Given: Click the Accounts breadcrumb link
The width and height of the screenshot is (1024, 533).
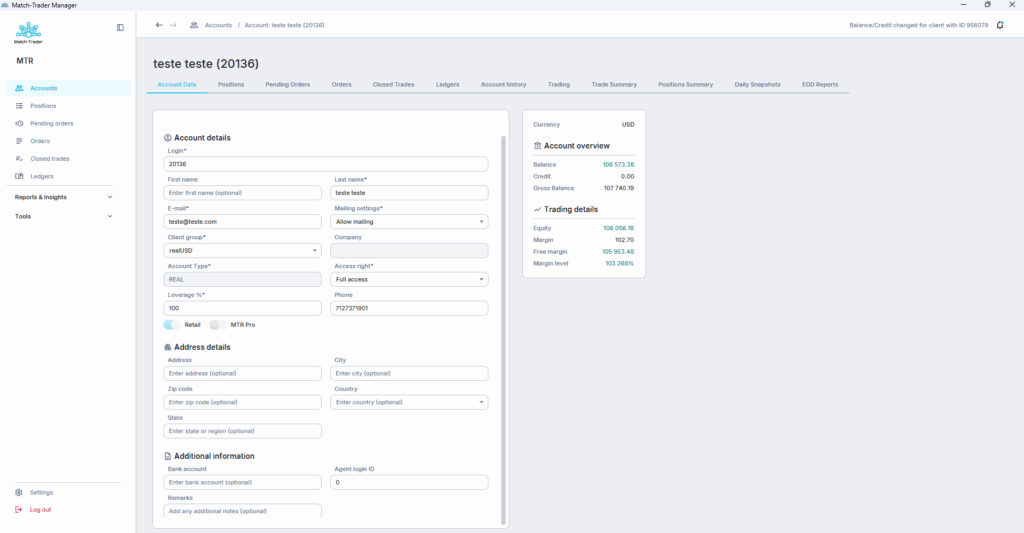Looking at the screenshot, I should point(218,25).
